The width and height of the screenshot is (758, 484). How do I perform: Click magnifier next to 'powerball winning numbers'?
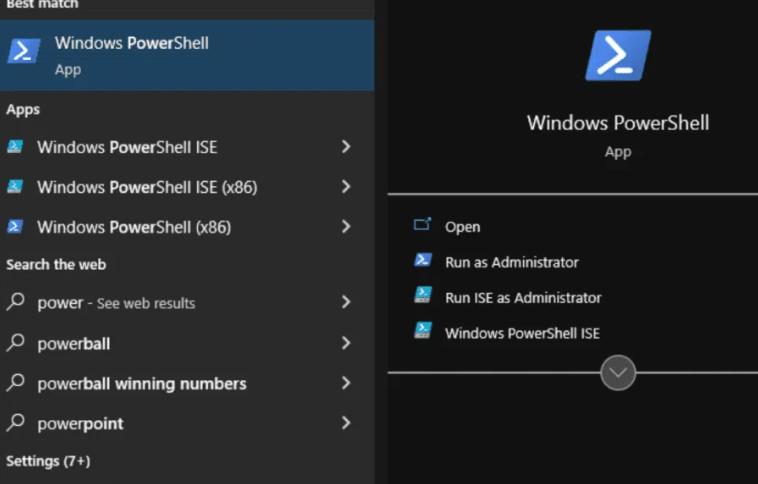pos(15,382)
